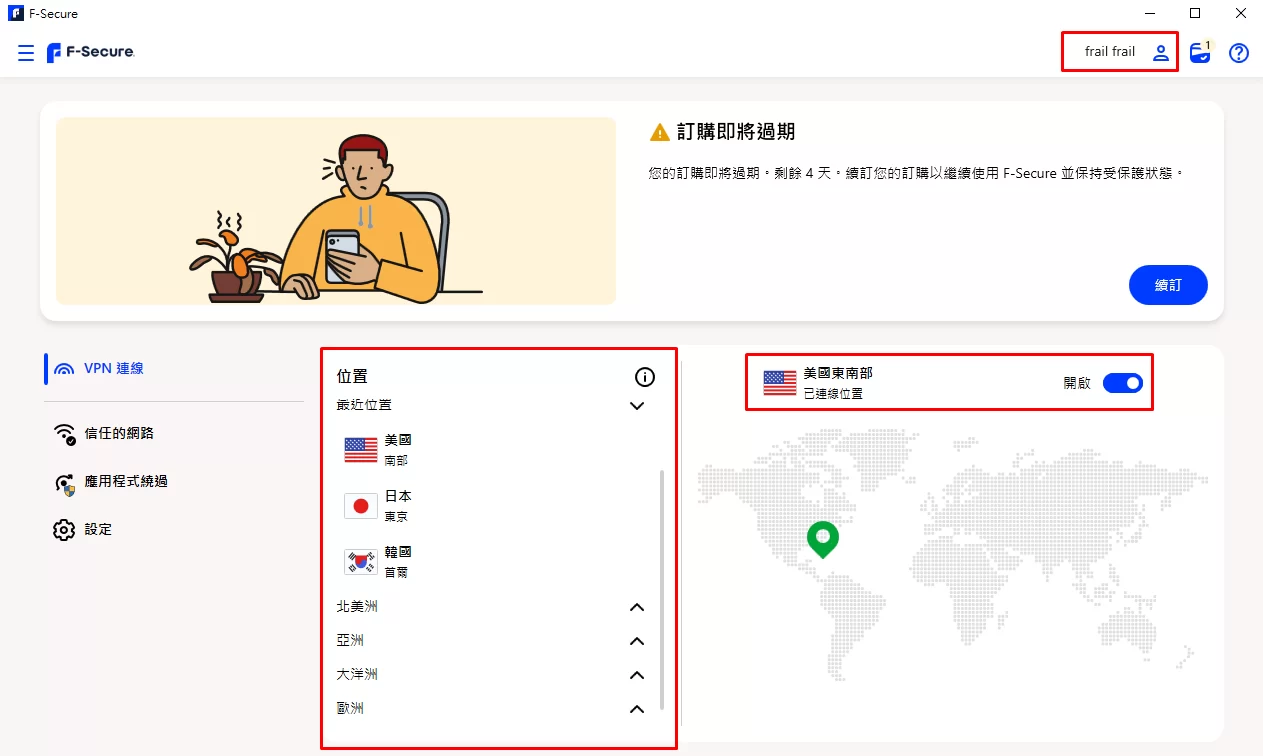
Task: Click the 設定 gear icon
Action: point(64,529)
